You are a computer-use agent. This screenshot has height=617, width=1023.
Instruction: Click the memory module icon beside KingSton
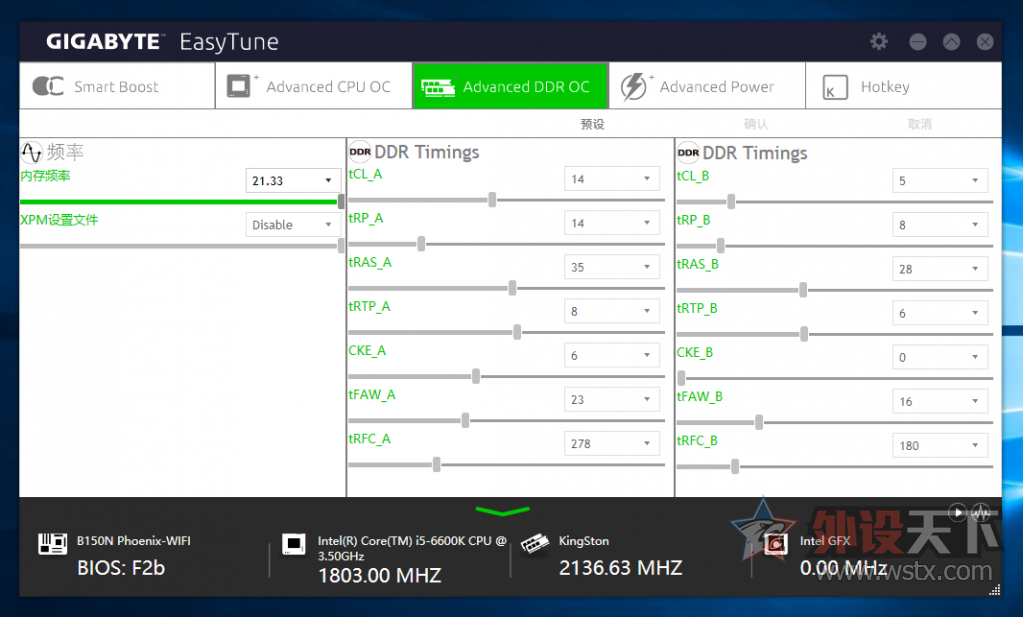click(x=535, y=543)
